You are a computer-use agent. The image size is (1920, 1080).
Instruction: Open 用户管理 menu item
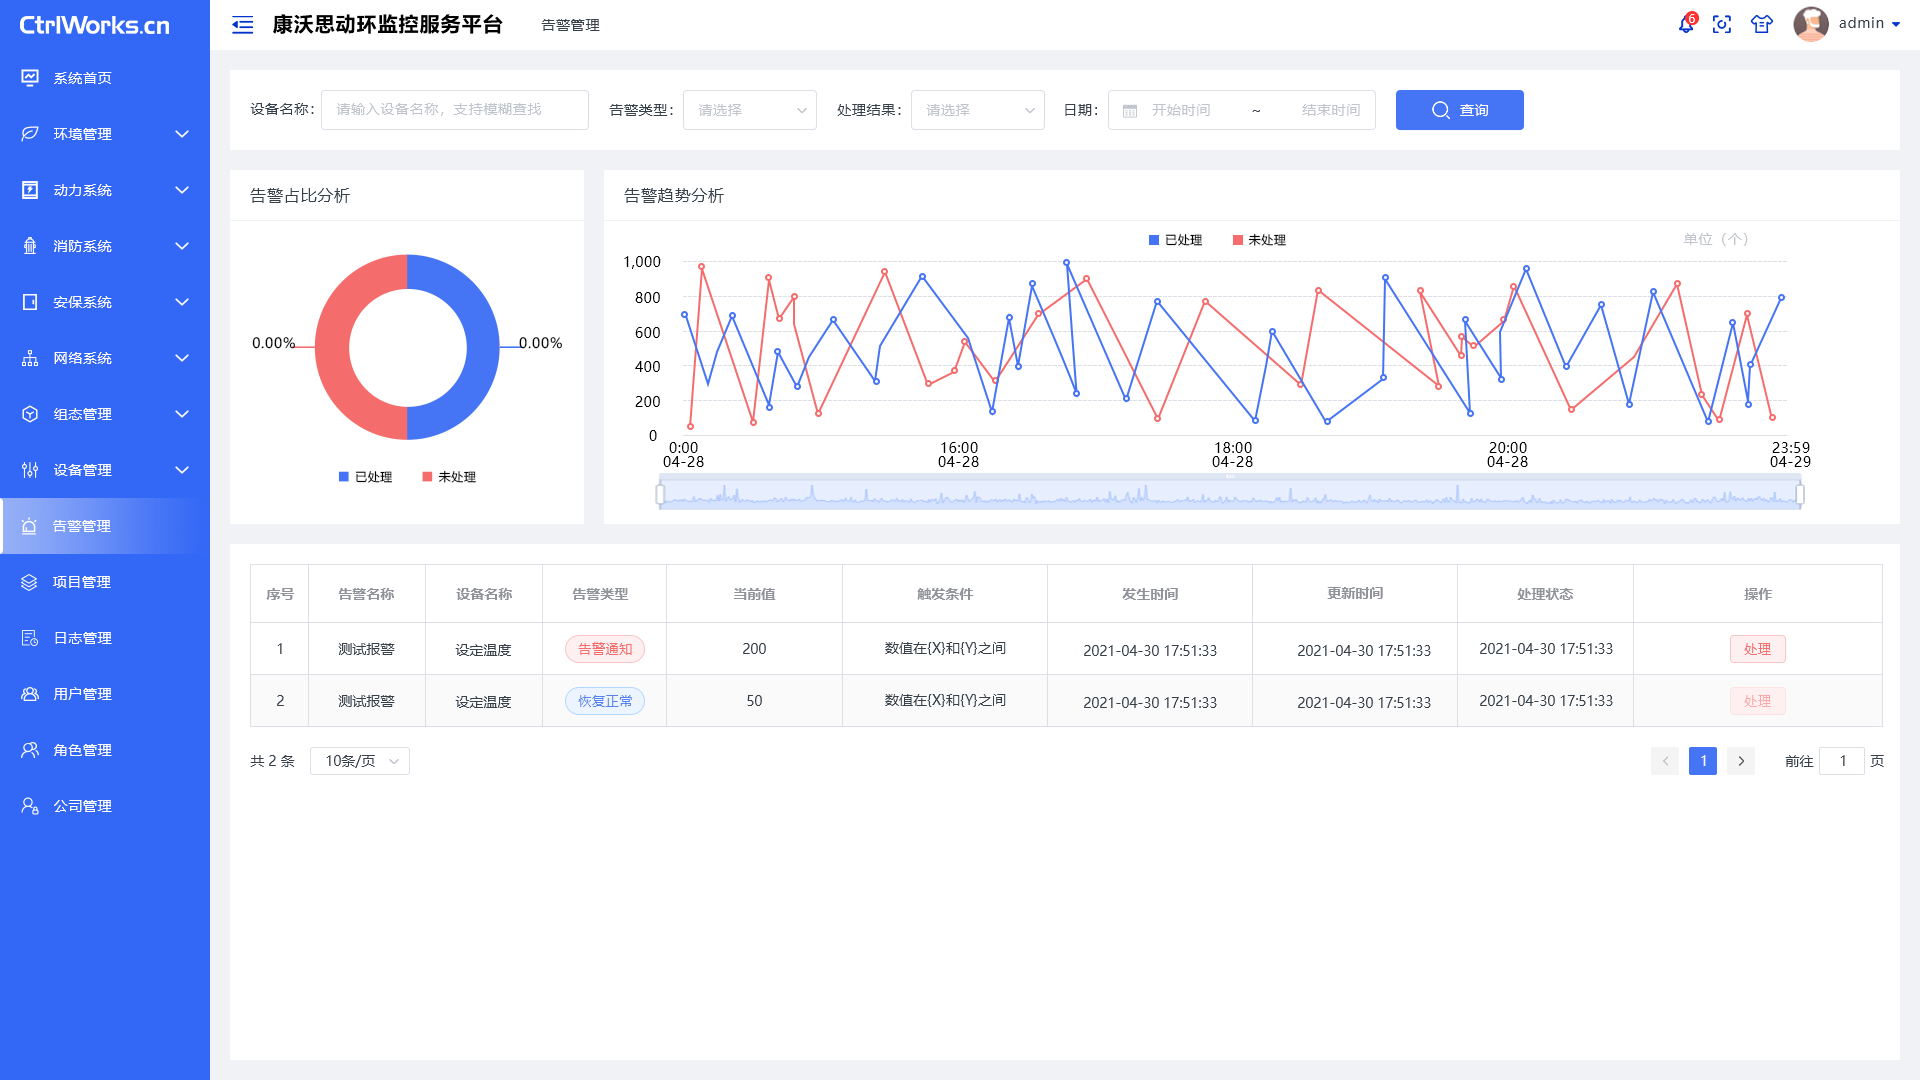(x=105, y=694)
